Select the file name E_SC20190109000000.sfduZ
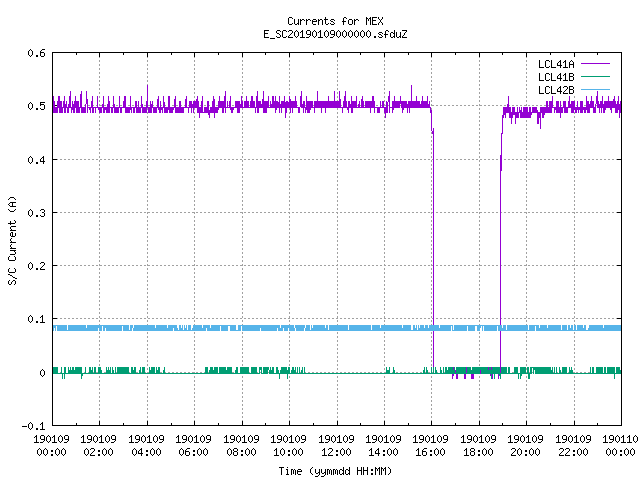 coord(335,34)
